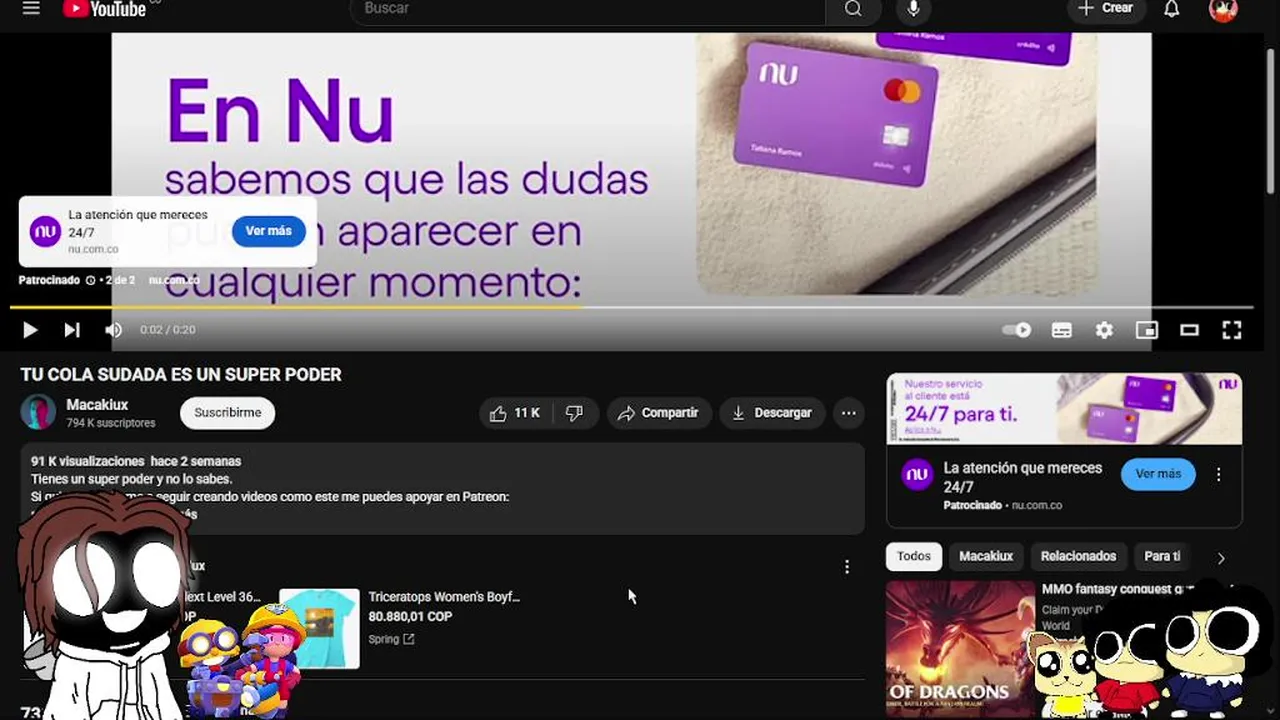Open the Crear create menu
Image resolution: width=1280 pixels, height=720 pixels.
(x=1105, y=8)
